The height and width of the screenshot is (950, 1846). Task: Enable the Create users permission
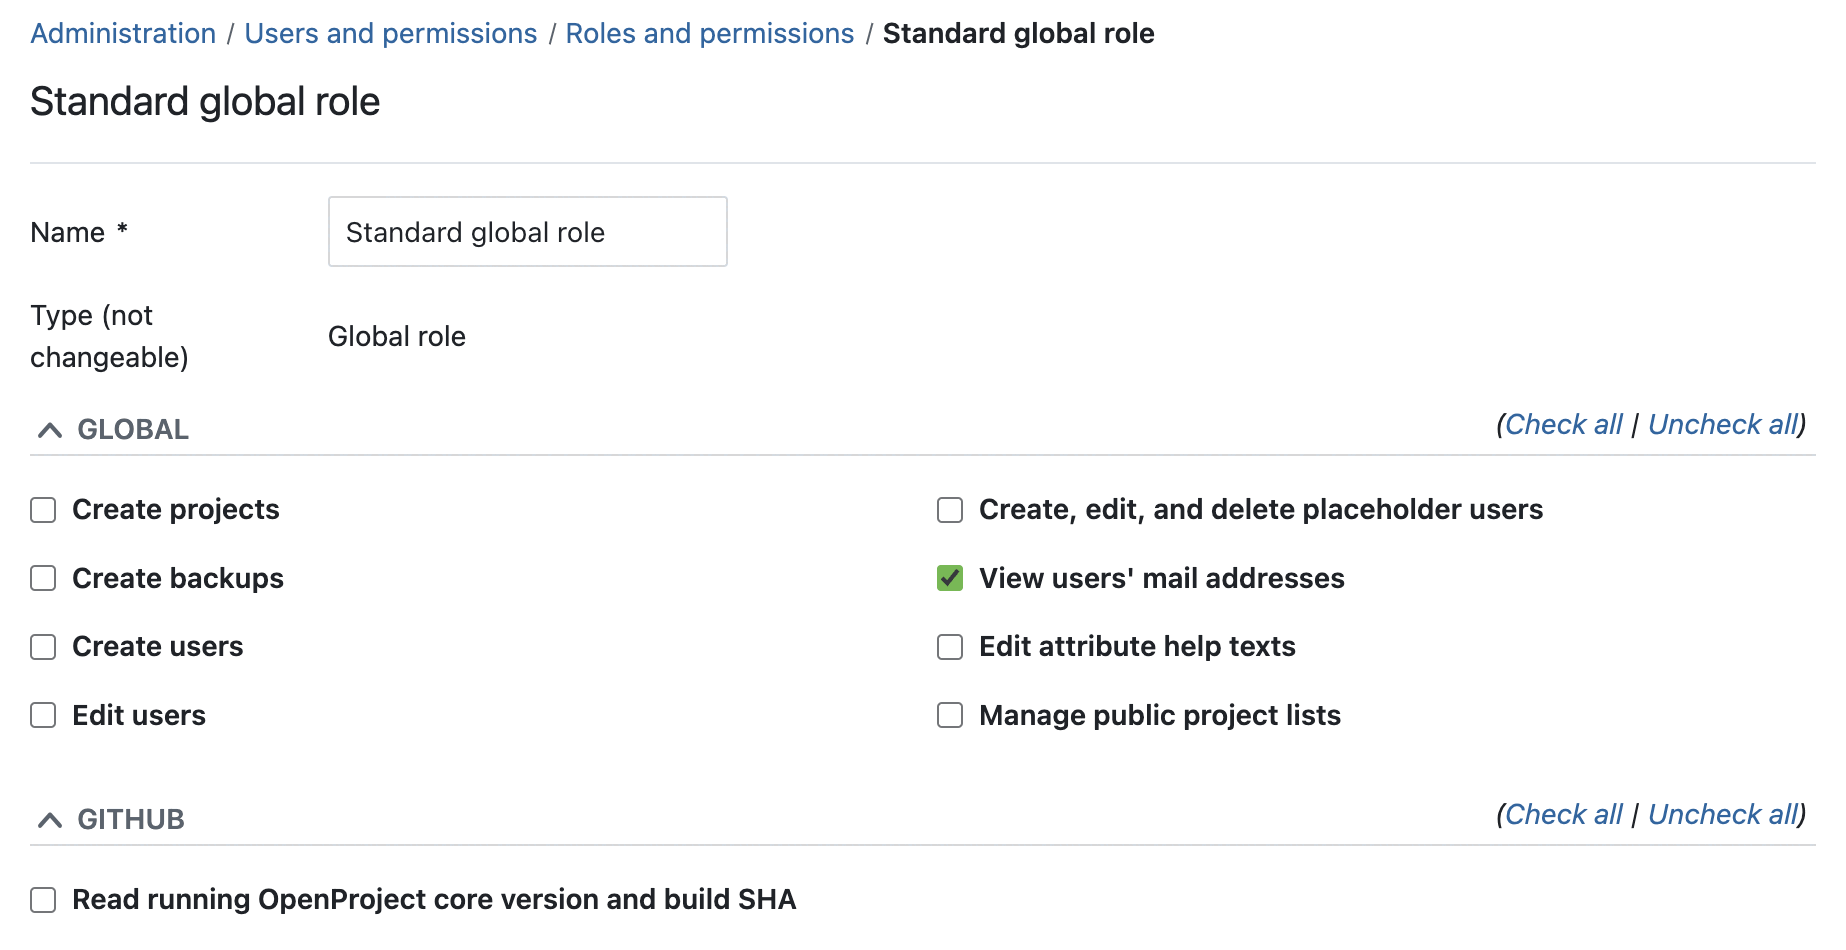click(43, 647)
